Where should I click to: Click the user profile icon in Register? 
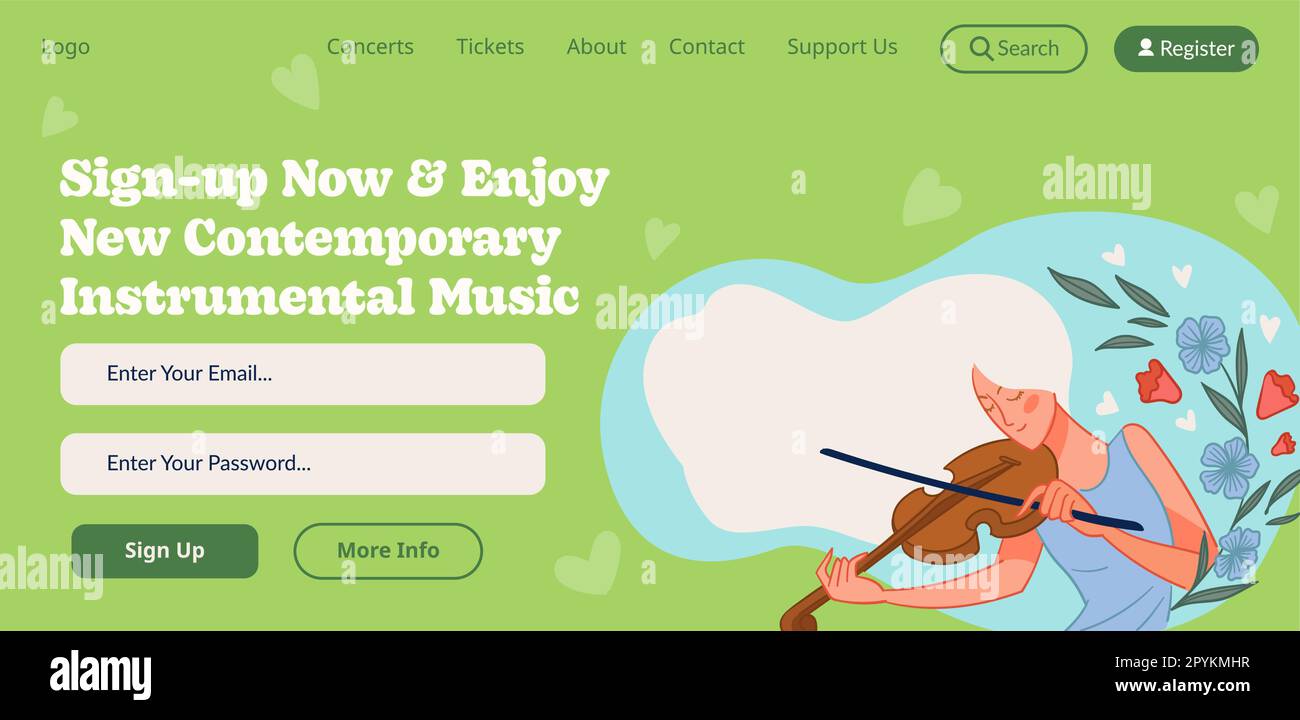coord(1145,47)
